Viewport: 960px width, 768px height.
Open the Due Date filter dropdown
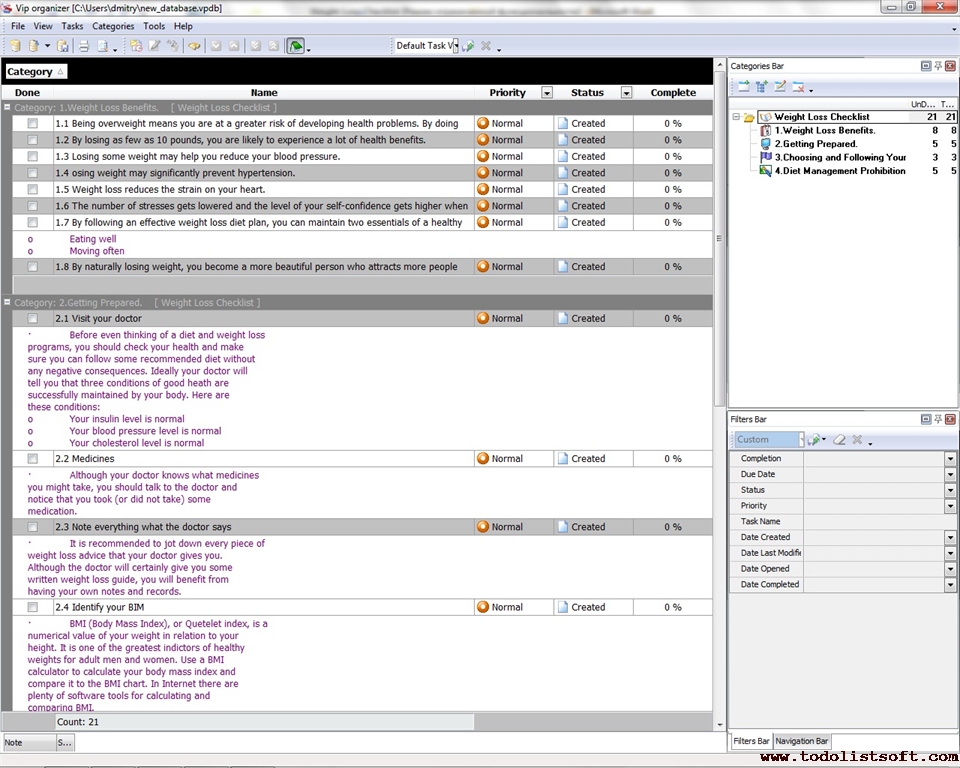pyautogui.click(x=950, y=474)
